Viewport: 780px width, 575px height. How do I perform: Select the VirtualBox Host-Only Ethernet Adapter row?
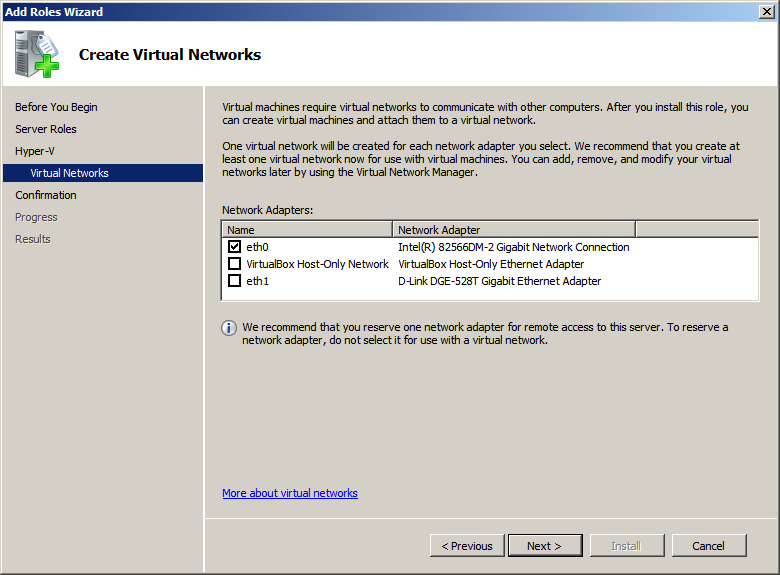pyautogui.click(x=491, y=264)
